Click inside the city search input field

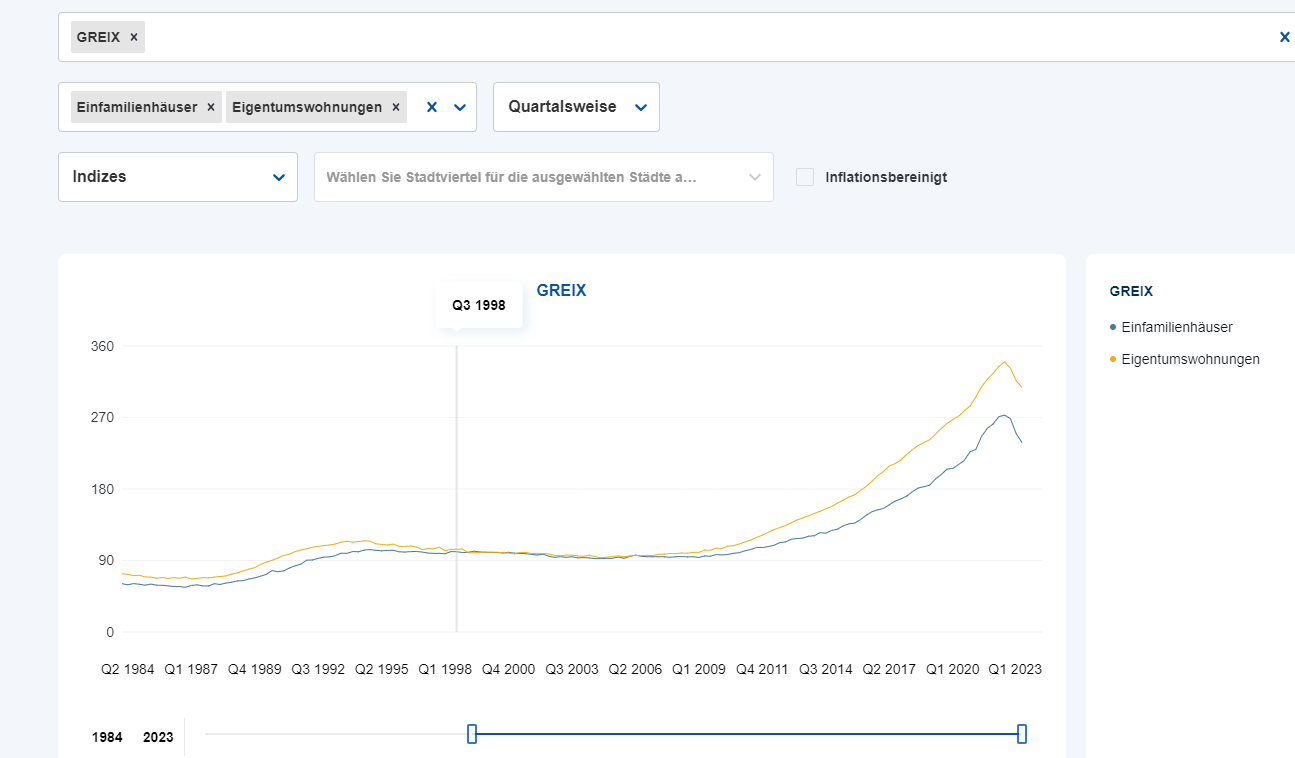click(x=700, y=37)
